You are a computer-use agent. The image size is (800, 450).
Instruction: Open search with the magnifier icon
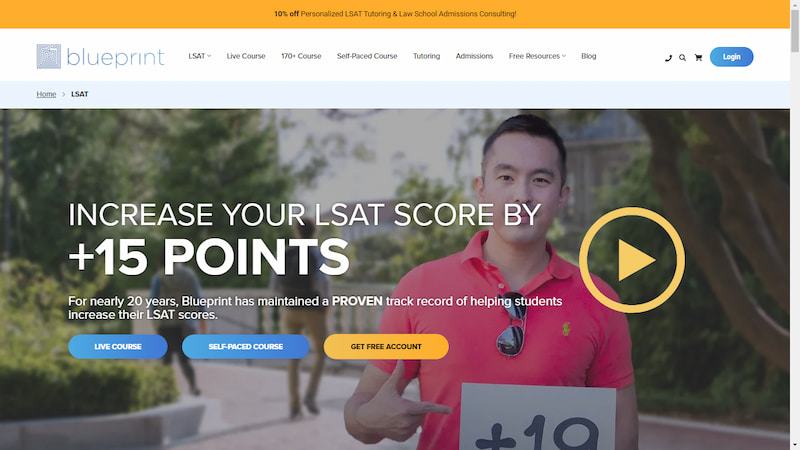click(x=682, y=58)
